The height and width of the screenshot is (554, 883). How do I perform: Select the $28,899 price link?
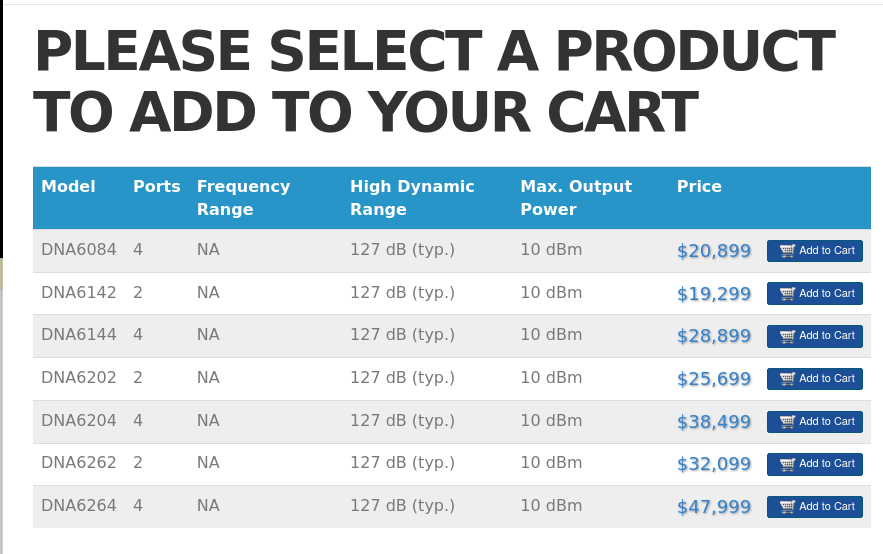pos(713,336)
